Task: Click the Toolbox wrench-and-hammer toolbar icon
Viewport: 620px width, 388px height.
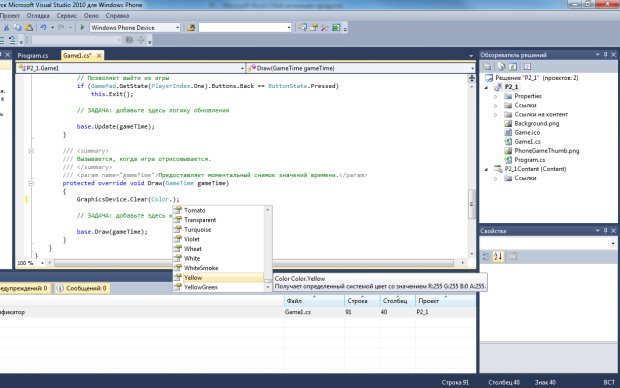Action: (x=325, y=28)
